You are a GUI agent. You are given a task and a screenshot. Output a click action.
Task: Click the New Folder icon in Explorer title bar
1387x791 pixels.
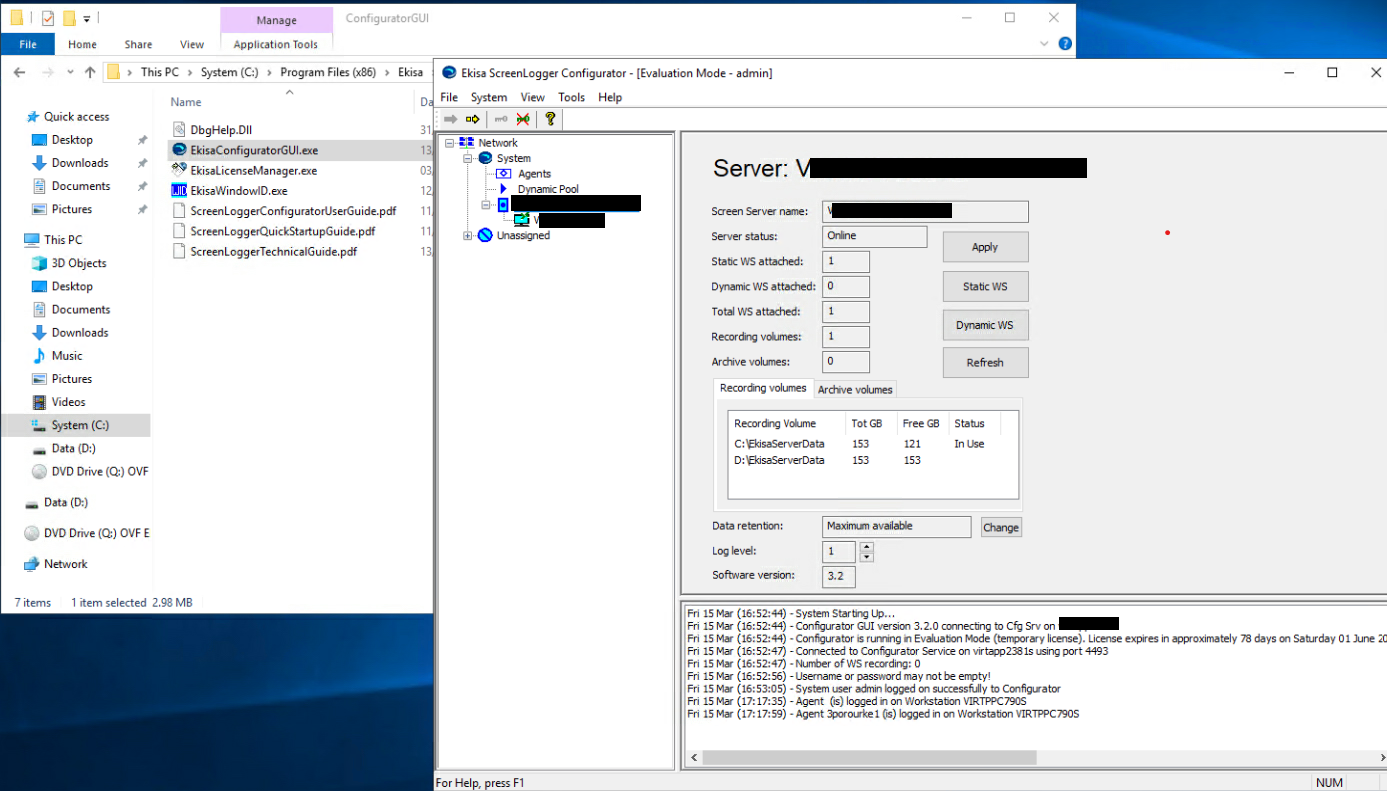pyautogui.click(x=69, y=18)
